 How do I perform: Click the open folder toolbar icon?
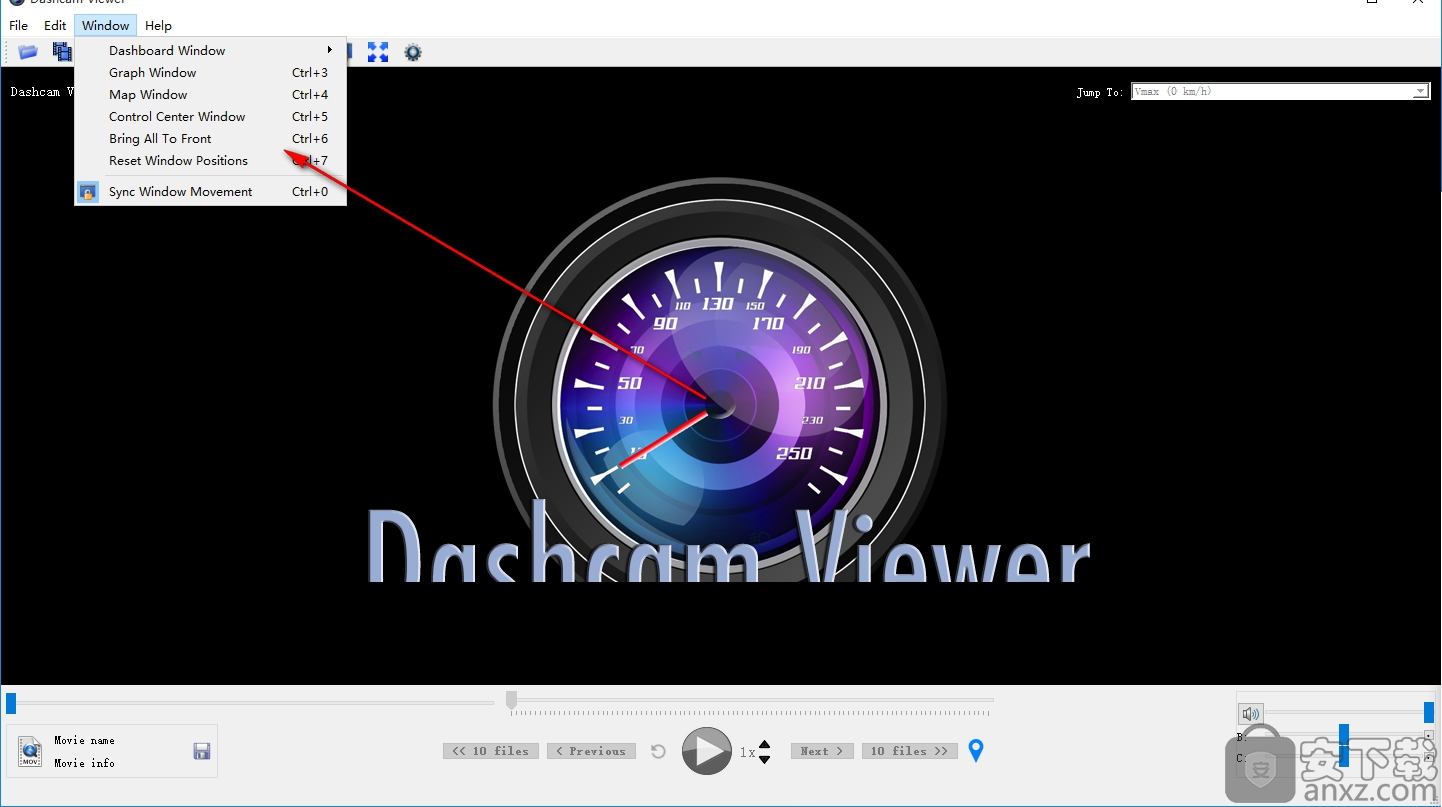click(x=28, y=52)
